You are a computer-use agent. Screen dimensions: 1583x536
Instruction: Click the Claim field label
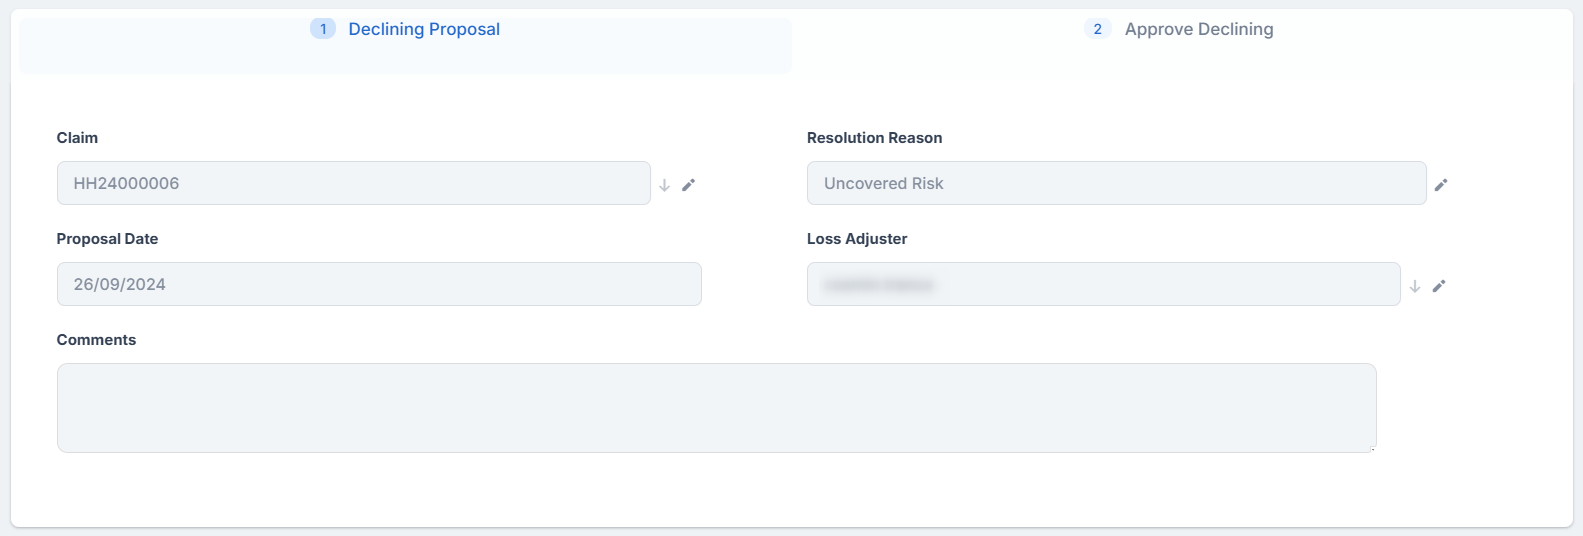77,138
